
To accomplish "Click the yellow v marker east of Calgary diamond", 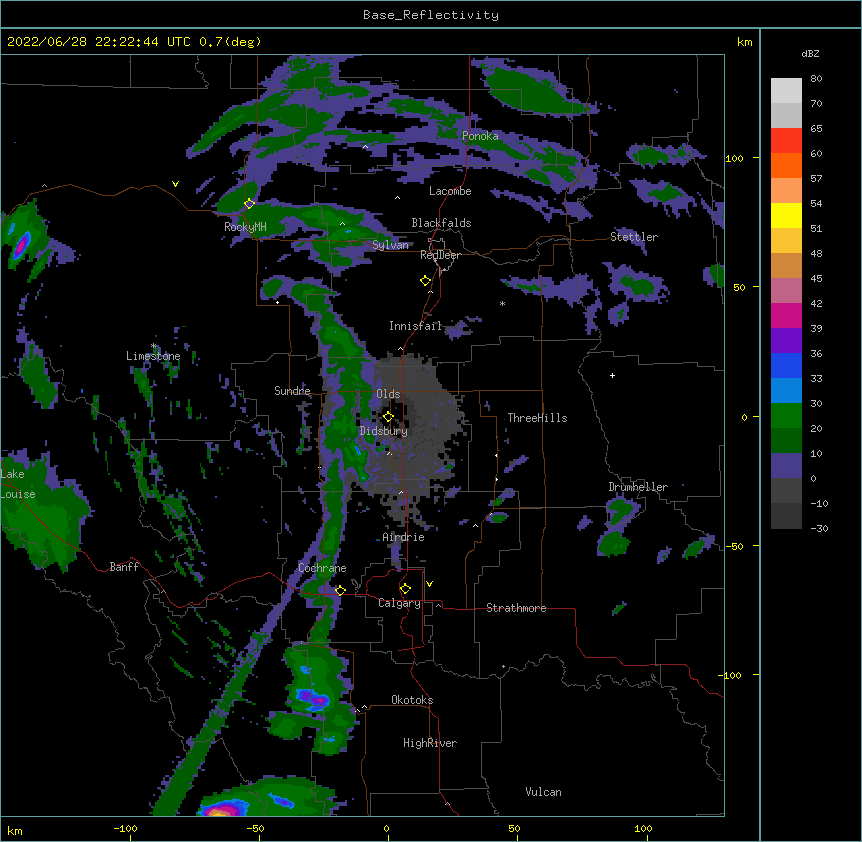I will pyautogui.click(x=429, y=584).
